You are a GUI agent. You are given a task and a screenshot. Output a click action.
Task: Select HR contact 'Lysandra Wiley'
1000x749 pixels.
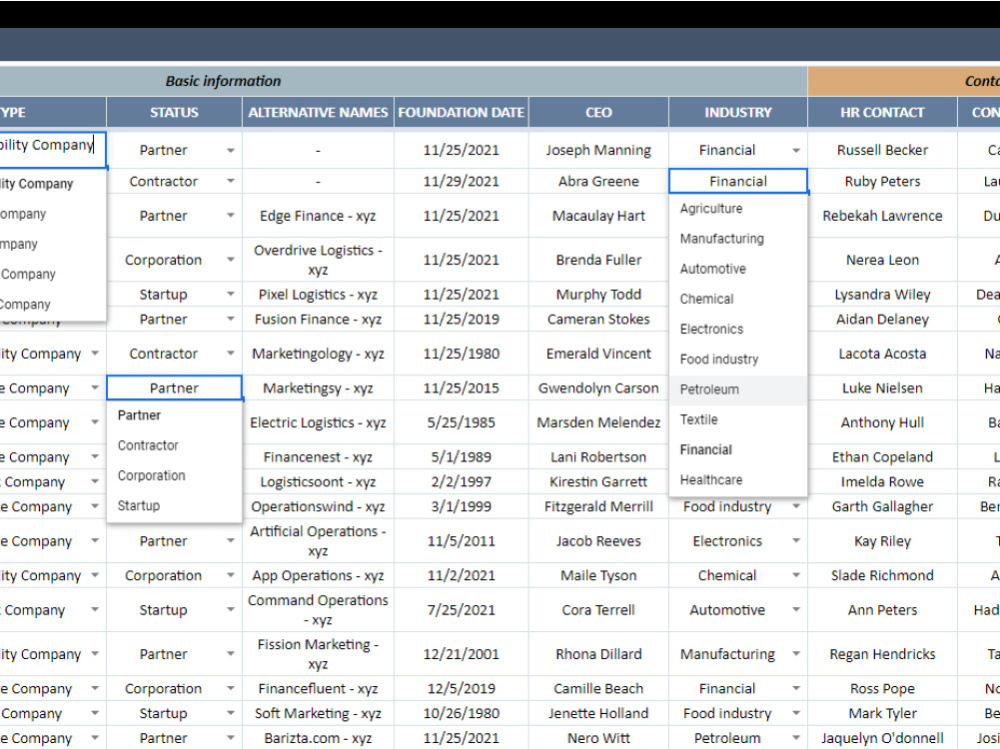point(882,294)
